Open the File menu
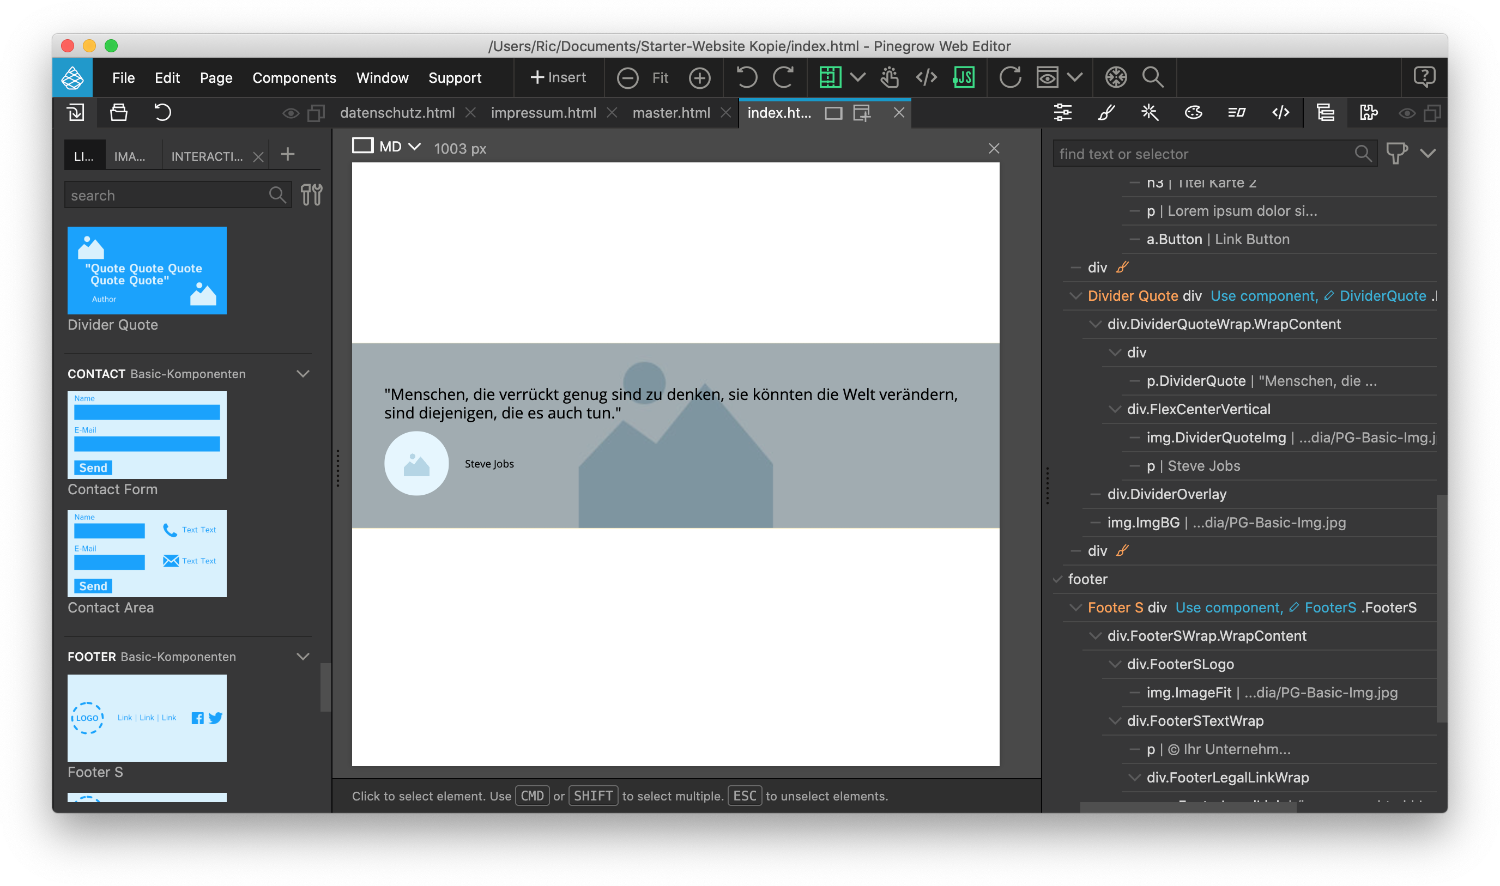Screen dimensions: 1500x886 pos(124,77)
